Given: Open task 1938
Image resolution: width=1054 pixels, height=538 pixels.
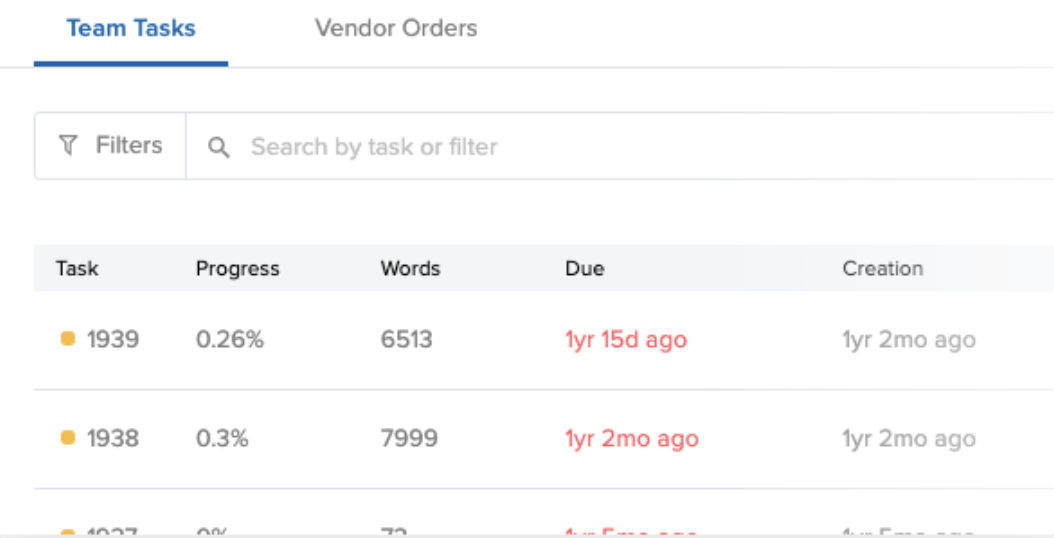Looking at the screenshot, I should (112, 439).
